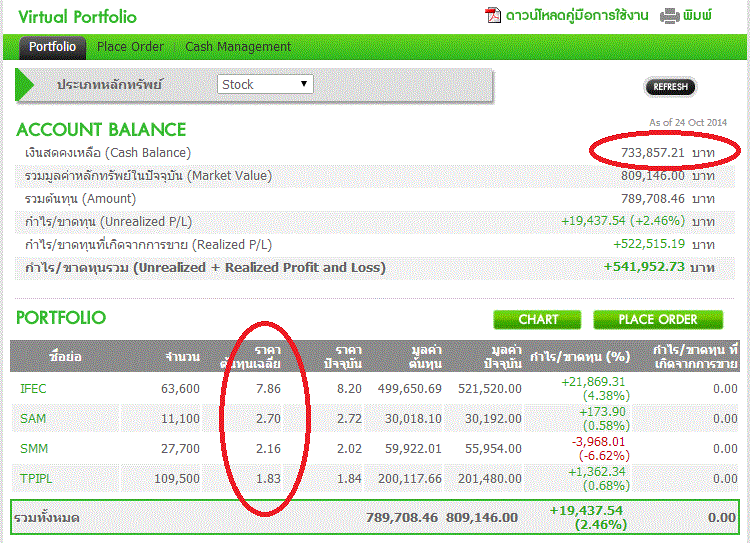The height and width of the screenshot is (543, 753).
Task: Click the Virtual Portfolio page title
Action: click(77, 17)
